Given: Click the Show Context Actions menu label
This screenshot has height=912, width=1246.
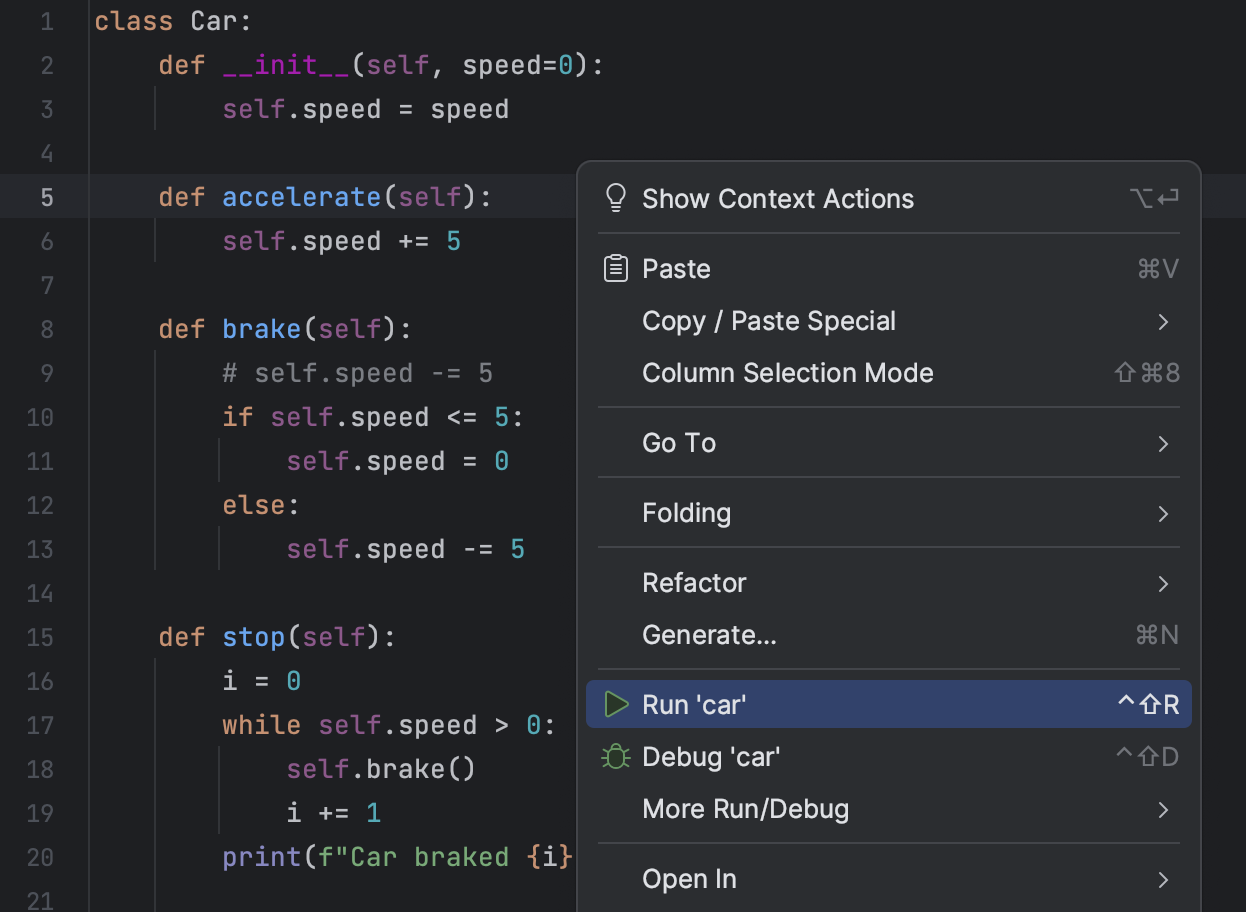Looking at the screenshot, I should [777, 199].
